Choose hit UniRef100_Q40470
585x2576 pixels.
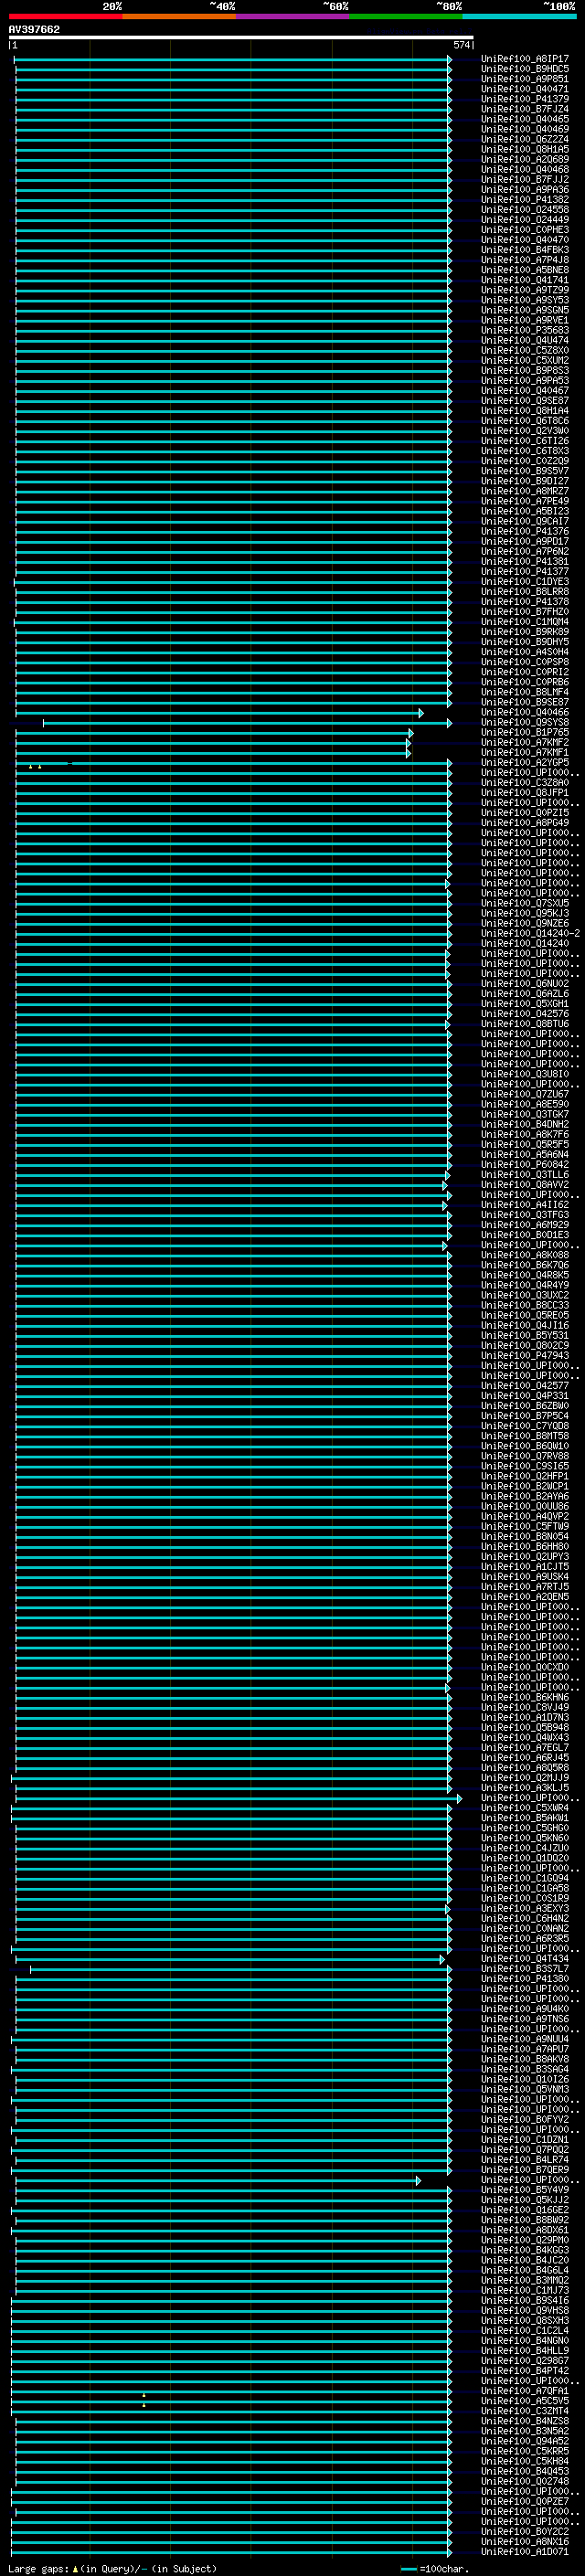click(x=525, y=240)
